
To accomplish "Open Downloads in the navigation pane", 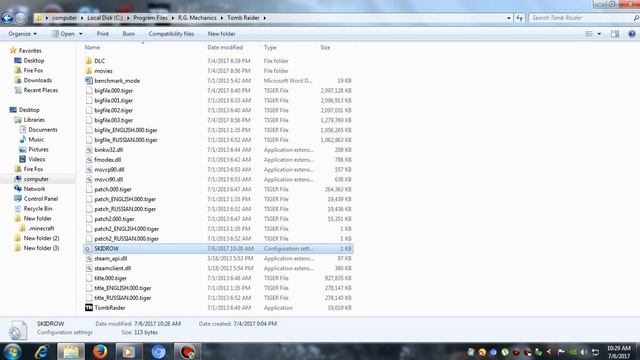I will 38,80.
